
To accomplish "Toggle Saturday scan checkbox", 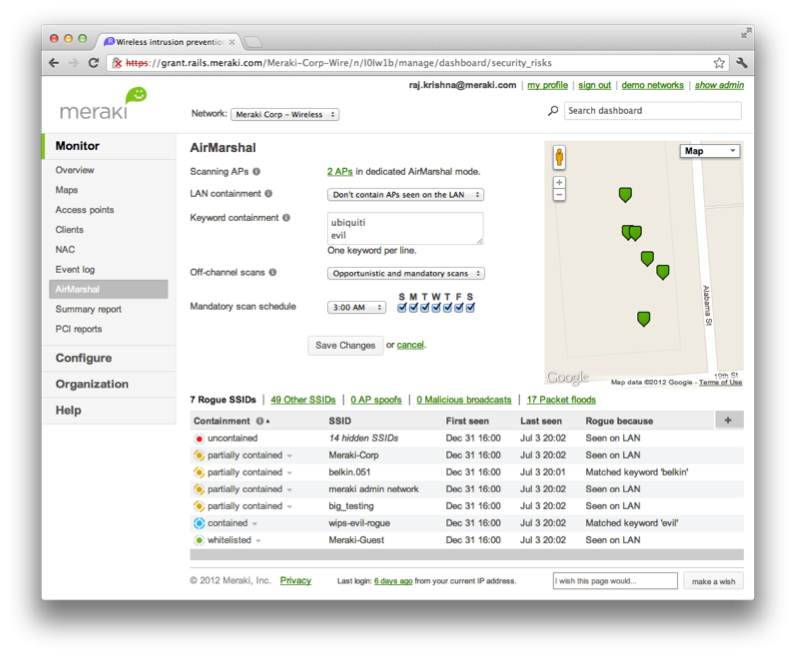I will tap(470, 308).
